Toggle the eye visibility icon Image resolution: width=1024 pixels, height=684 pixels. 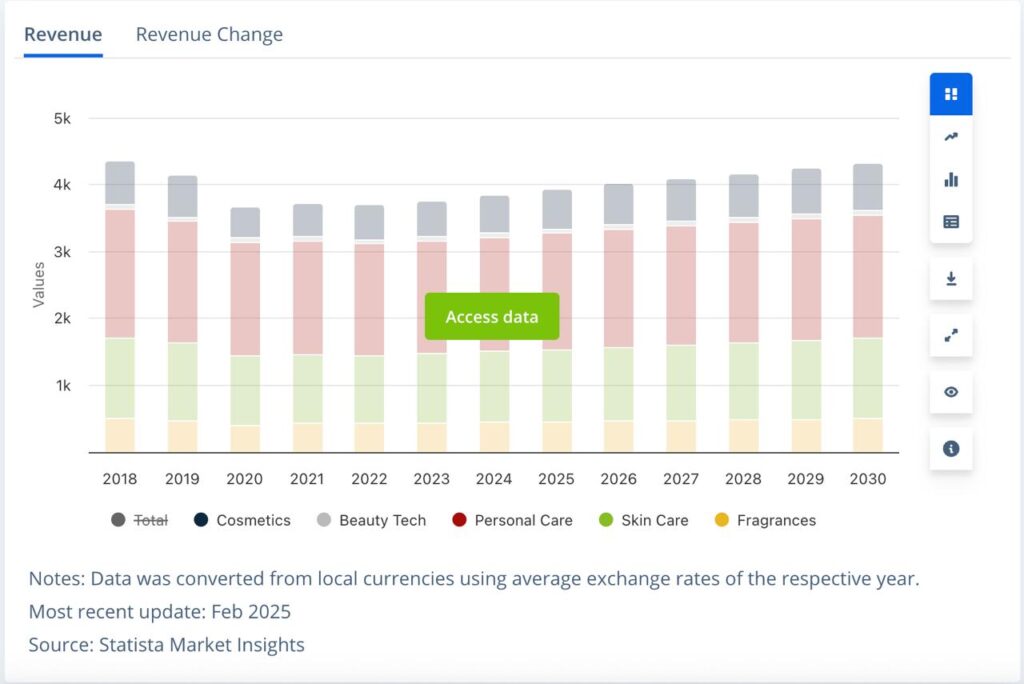coord(950,392)
